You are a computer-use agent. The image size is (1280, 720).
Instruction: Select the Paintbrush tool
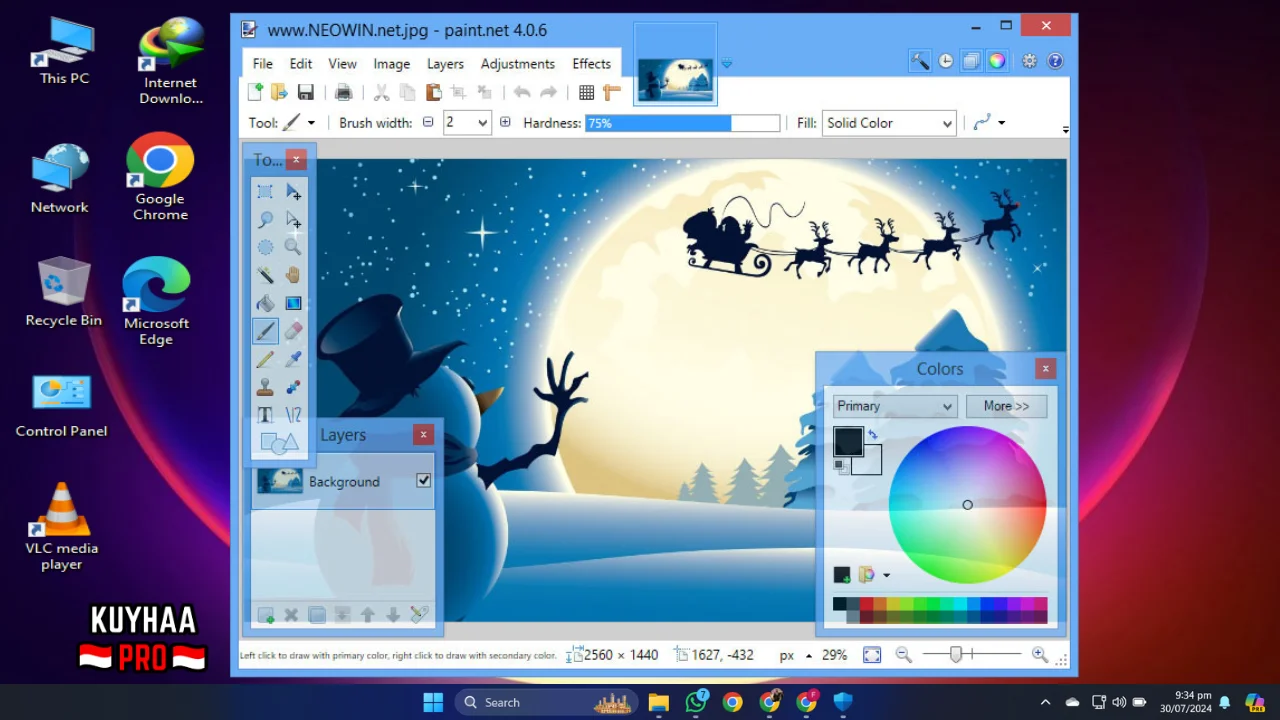pyautogui.click(x=265, y=331)
